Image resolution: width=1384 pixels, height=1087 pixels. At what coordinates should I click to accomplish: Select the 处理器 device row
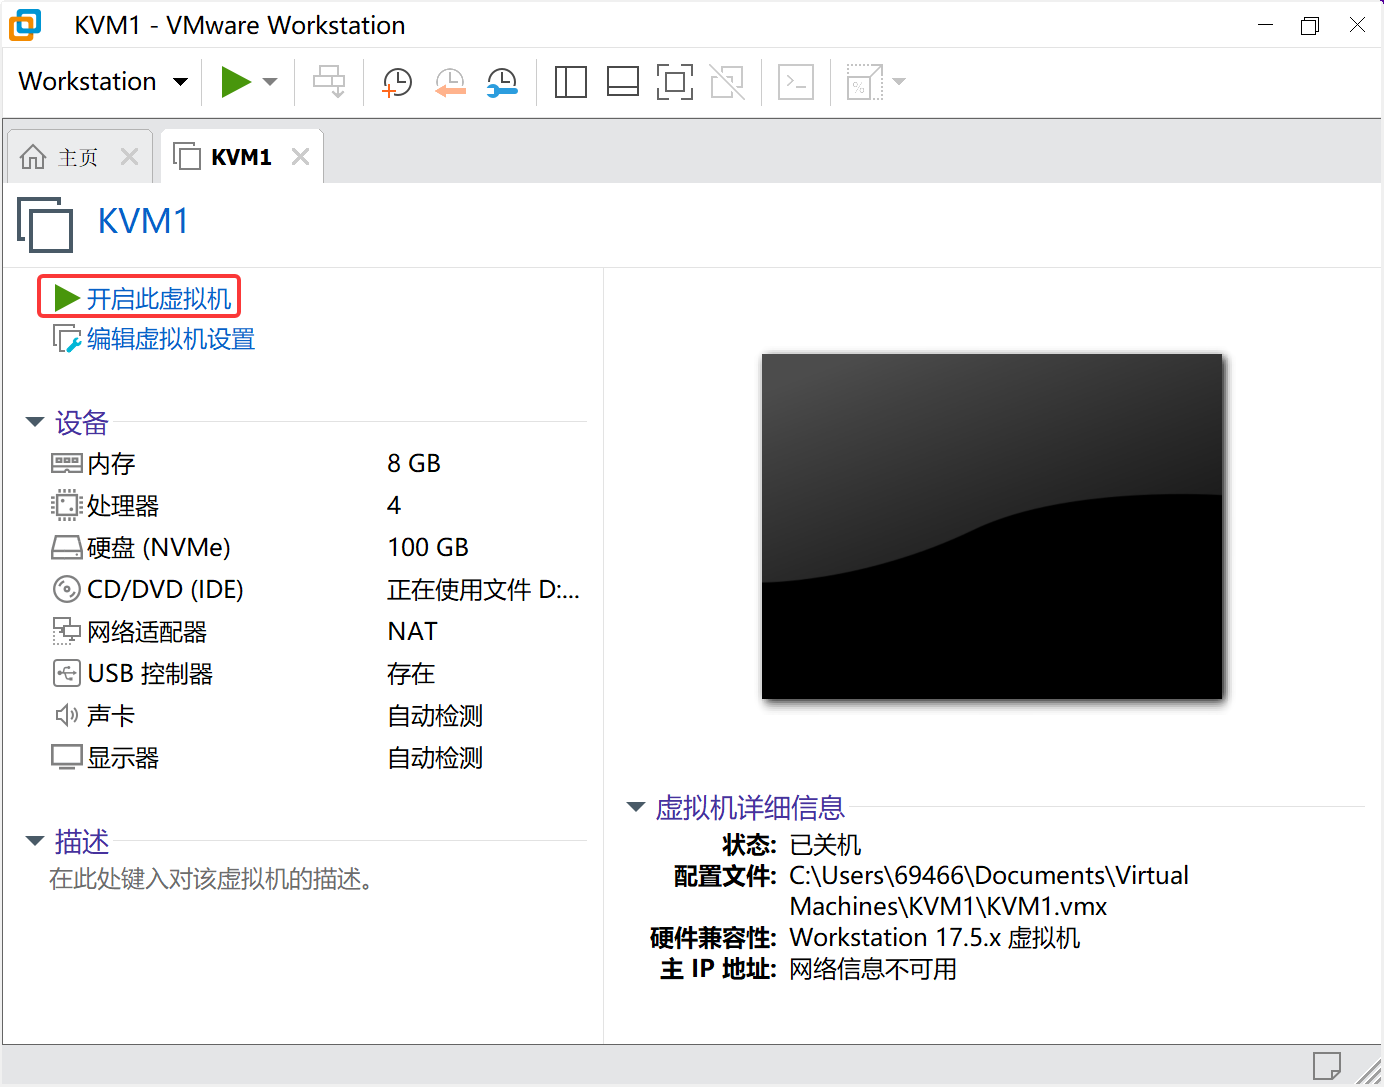318,506
